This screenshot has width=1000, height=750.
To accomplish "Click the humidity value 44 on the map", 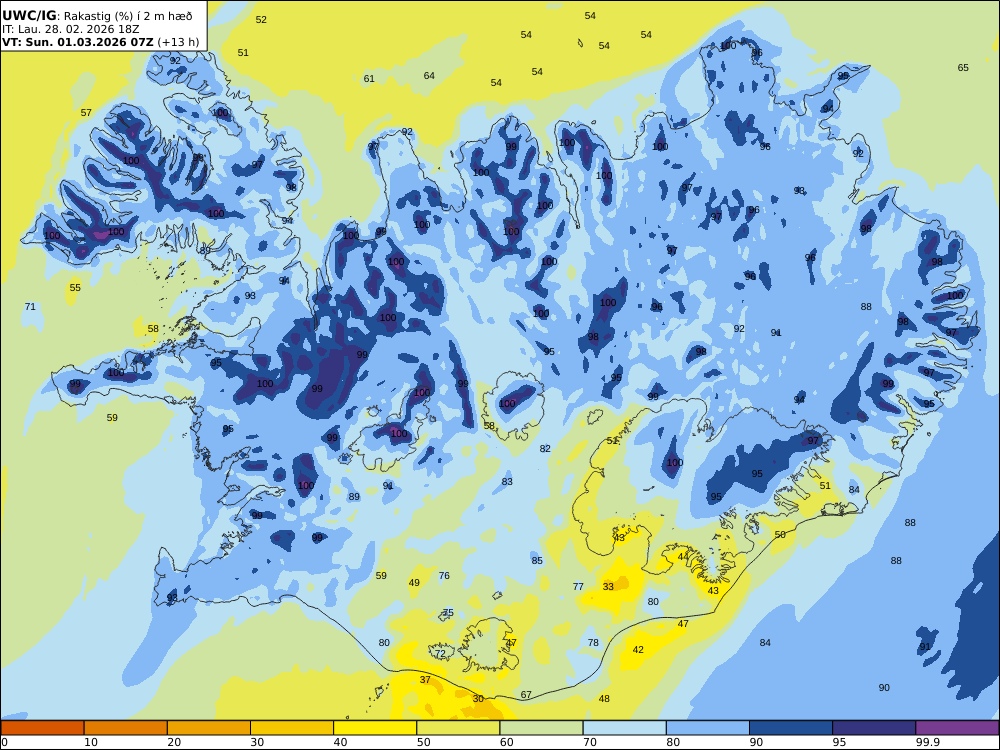I will coord(683,557).
